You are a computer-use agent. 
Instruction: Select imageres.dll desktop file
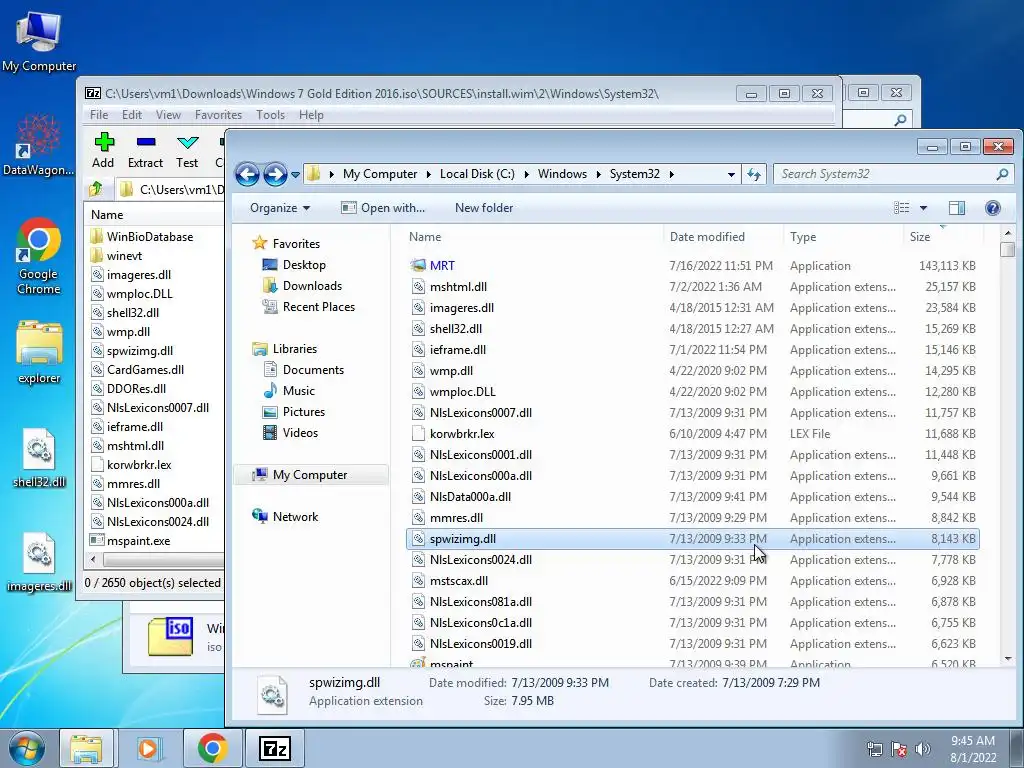[39, 562]
